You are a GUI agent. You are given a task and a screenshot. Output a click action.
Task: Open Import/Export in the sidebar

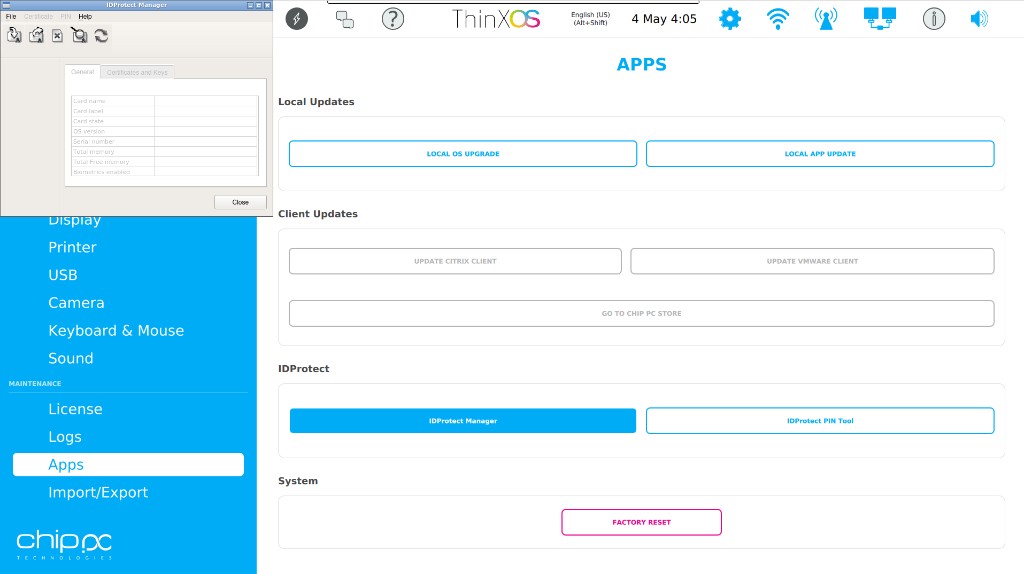pos(98,492)
